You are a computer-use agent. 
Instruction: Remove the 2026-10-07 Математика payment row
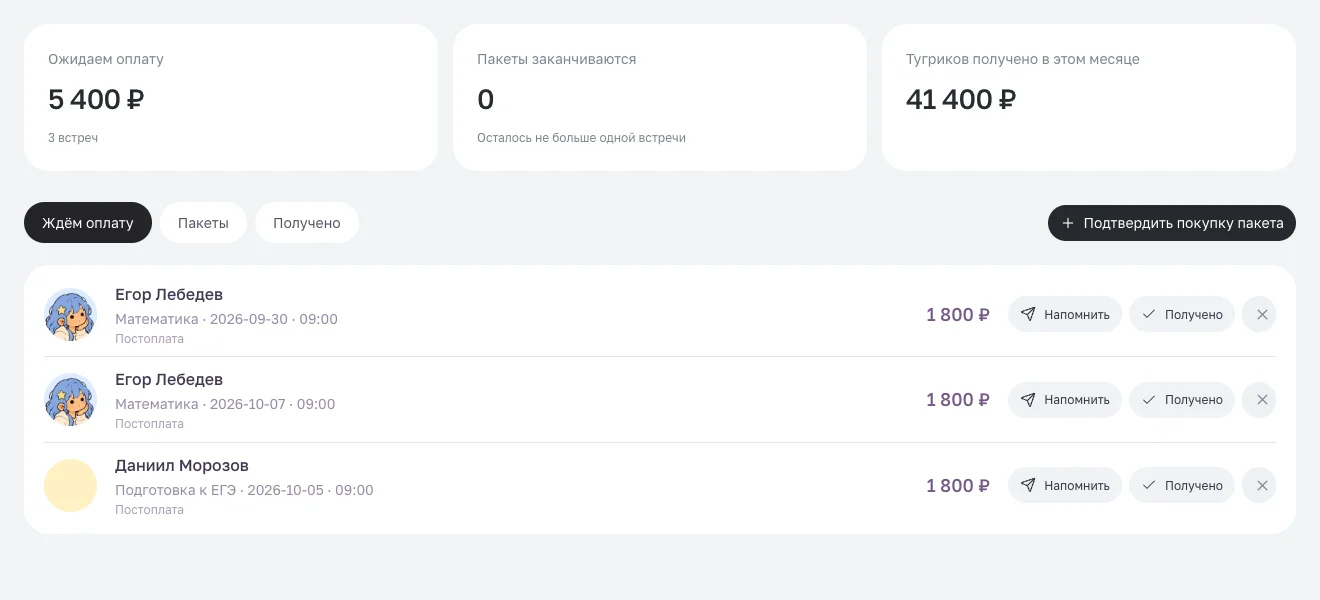pyautogui.click(x=1259, y=400)
